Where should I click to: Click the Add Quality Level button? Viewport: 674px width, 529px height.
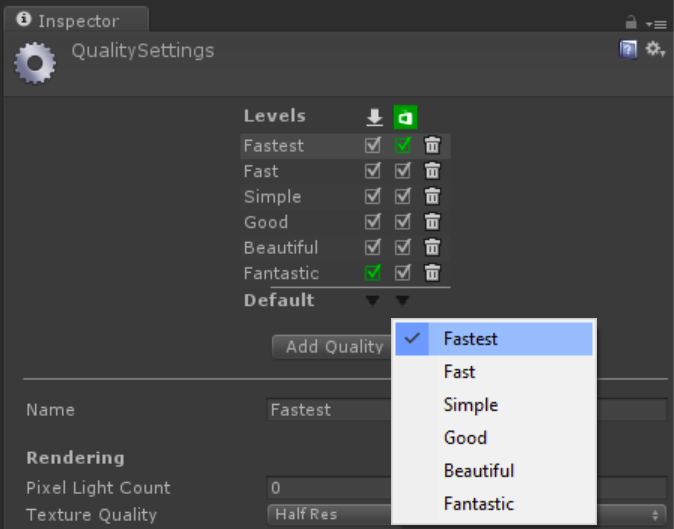tap(333, 347)
